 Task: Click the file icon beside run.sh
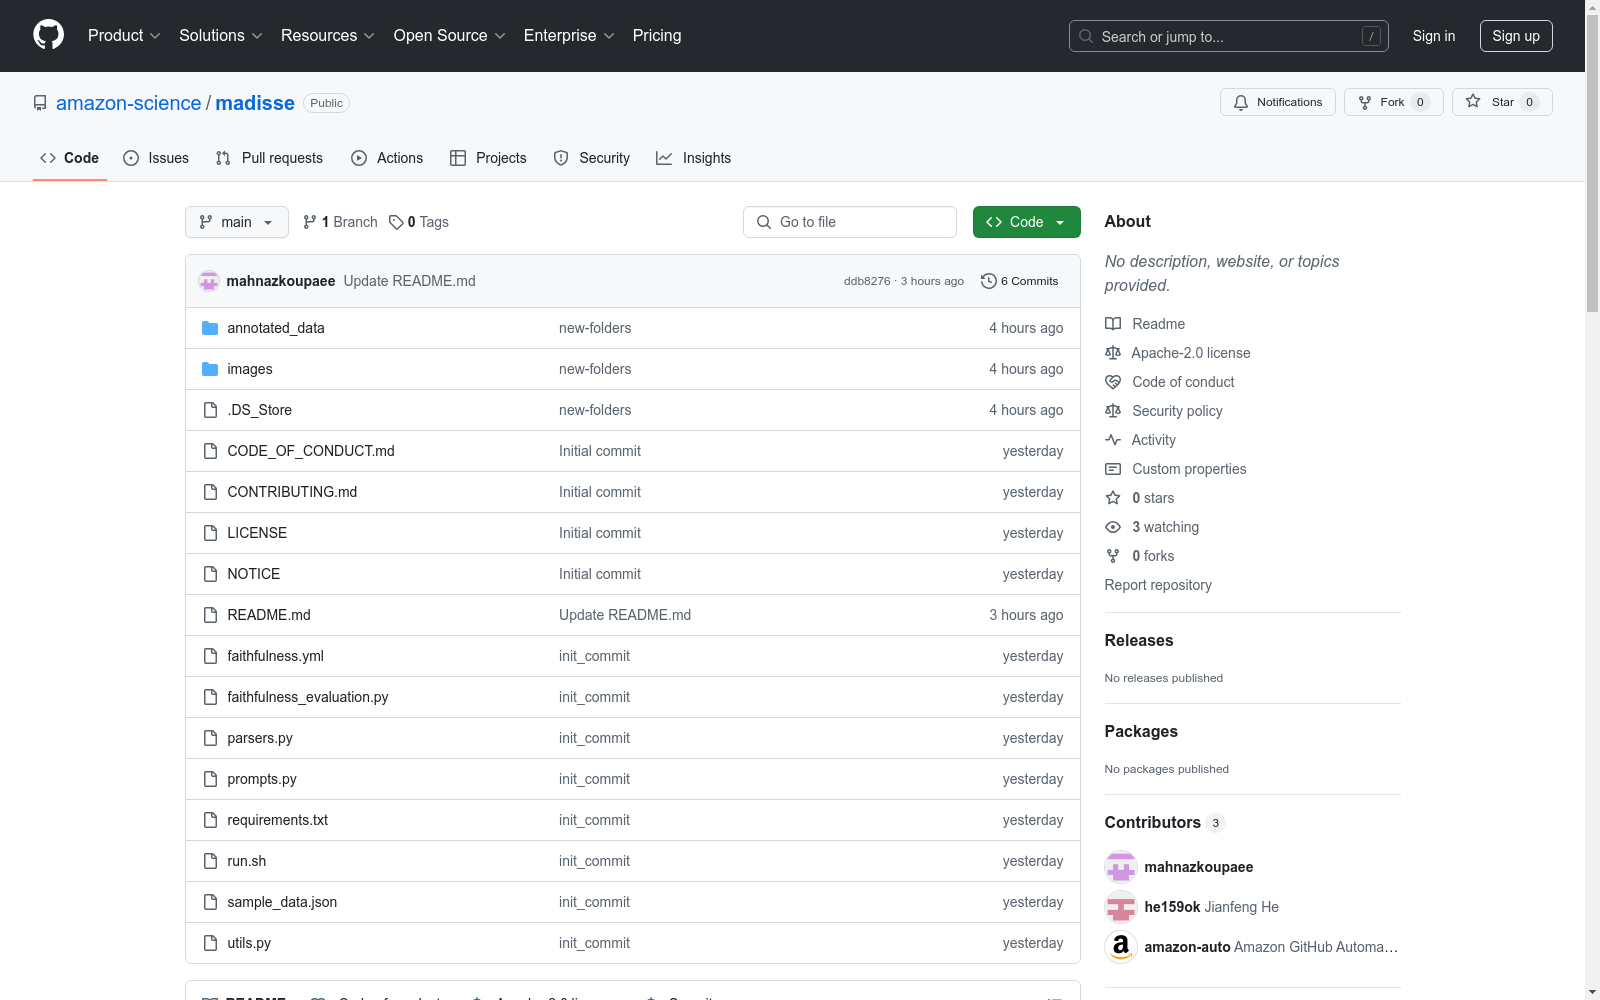tap(210, 861)
